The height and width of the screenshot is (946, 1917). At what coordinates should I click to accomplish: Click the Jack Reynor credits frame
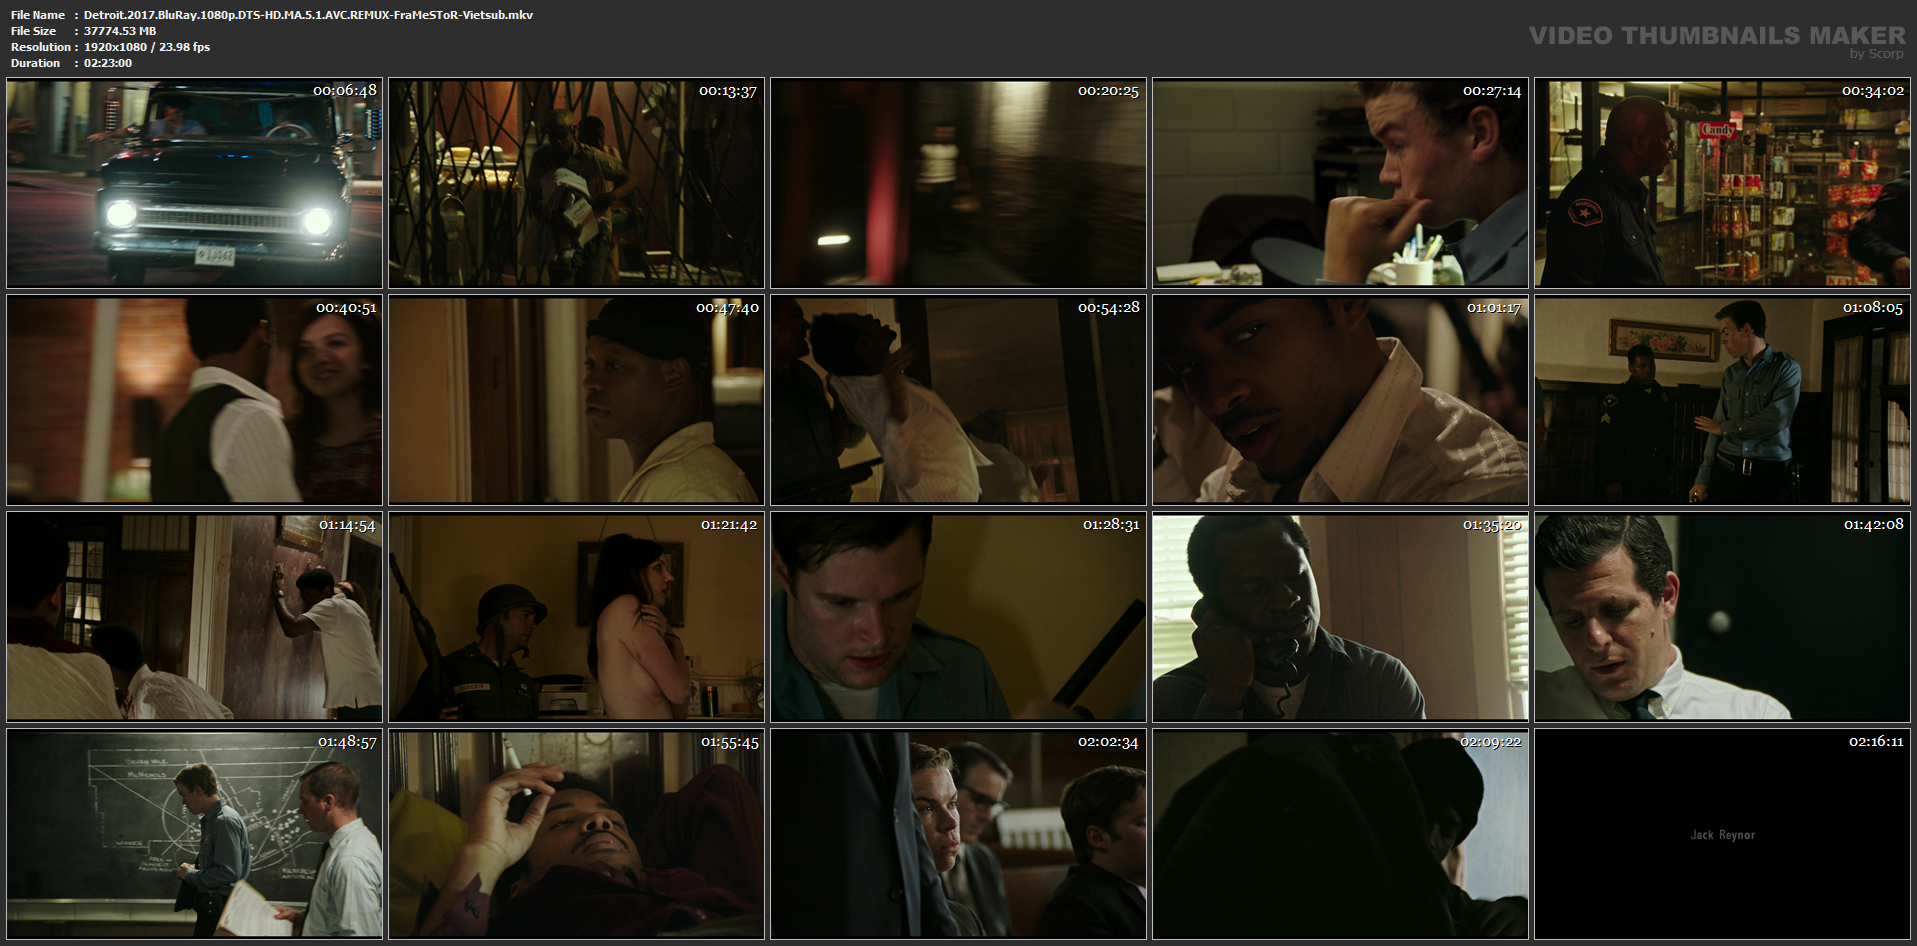[x=1722, y=834]
